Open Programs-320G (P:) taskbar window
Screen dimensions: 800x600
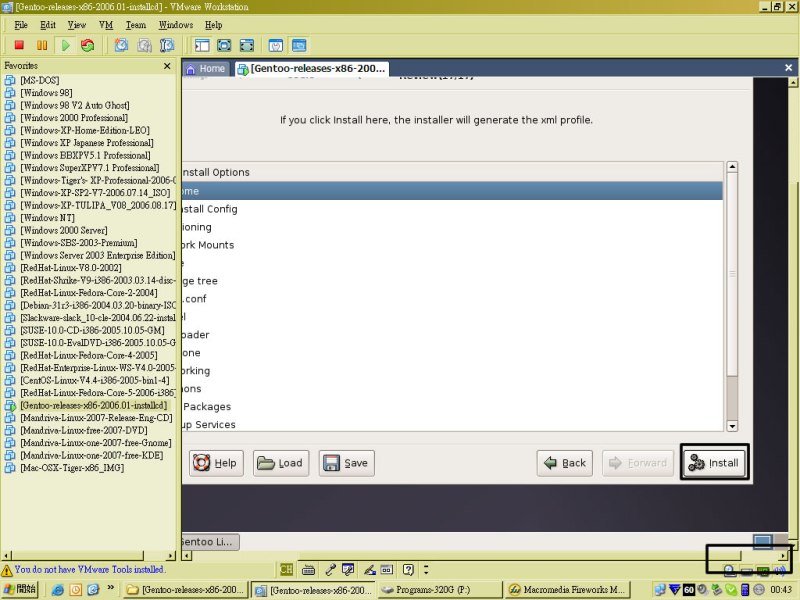[439, 590]
